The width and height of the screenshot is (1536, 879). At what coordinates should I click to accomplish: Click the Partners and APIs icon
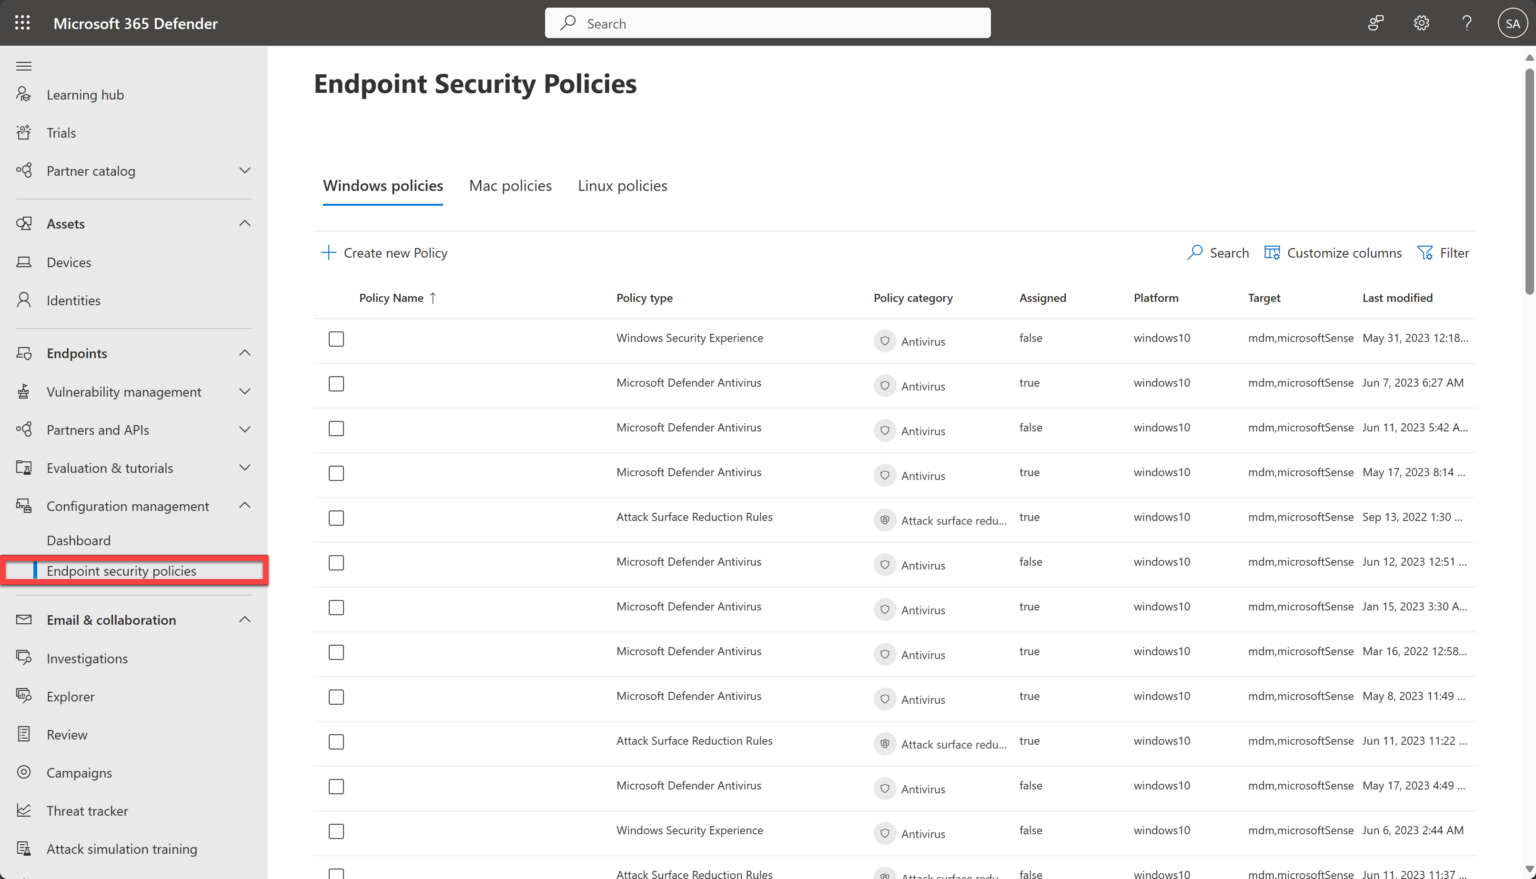pos(24,430)
